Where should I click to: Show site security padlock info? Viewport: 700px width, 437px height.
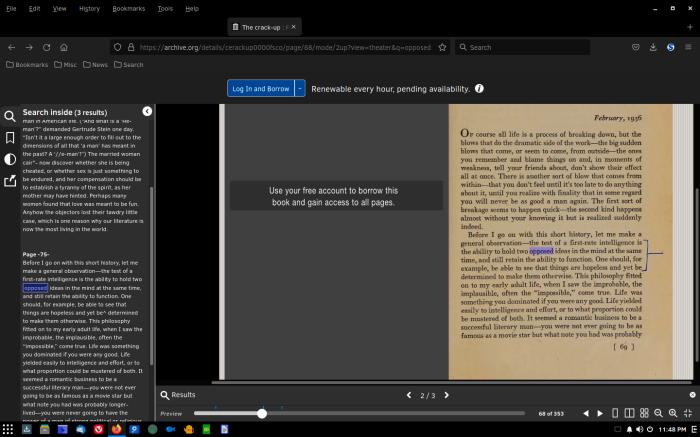click(x=131, y=47)
